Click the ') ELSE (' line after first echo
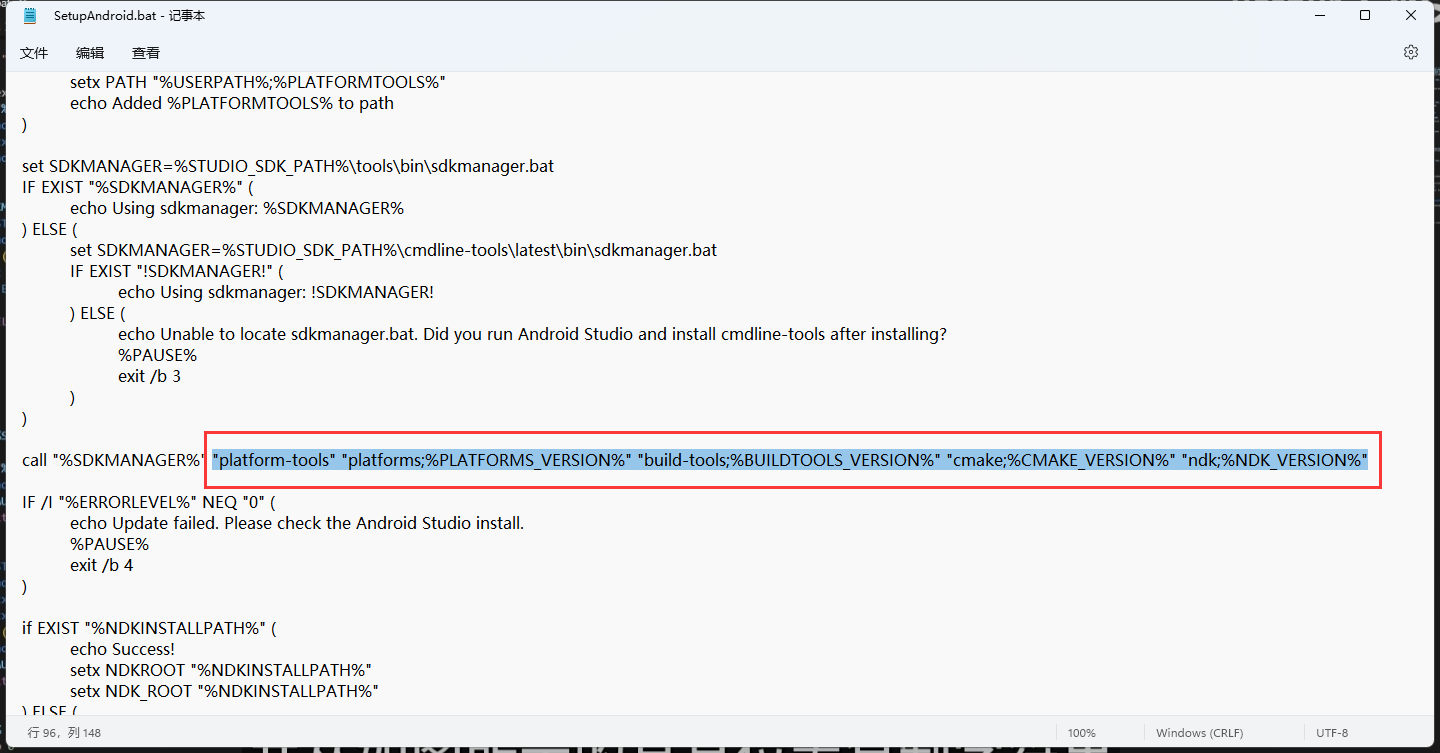 click(x=49, y=229)
